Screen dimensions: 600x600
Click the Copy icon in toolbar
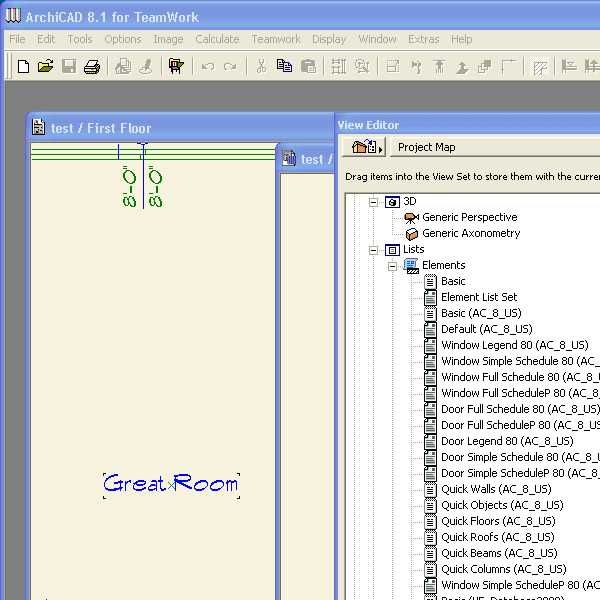pyautogui.click(x=284, y=67)
